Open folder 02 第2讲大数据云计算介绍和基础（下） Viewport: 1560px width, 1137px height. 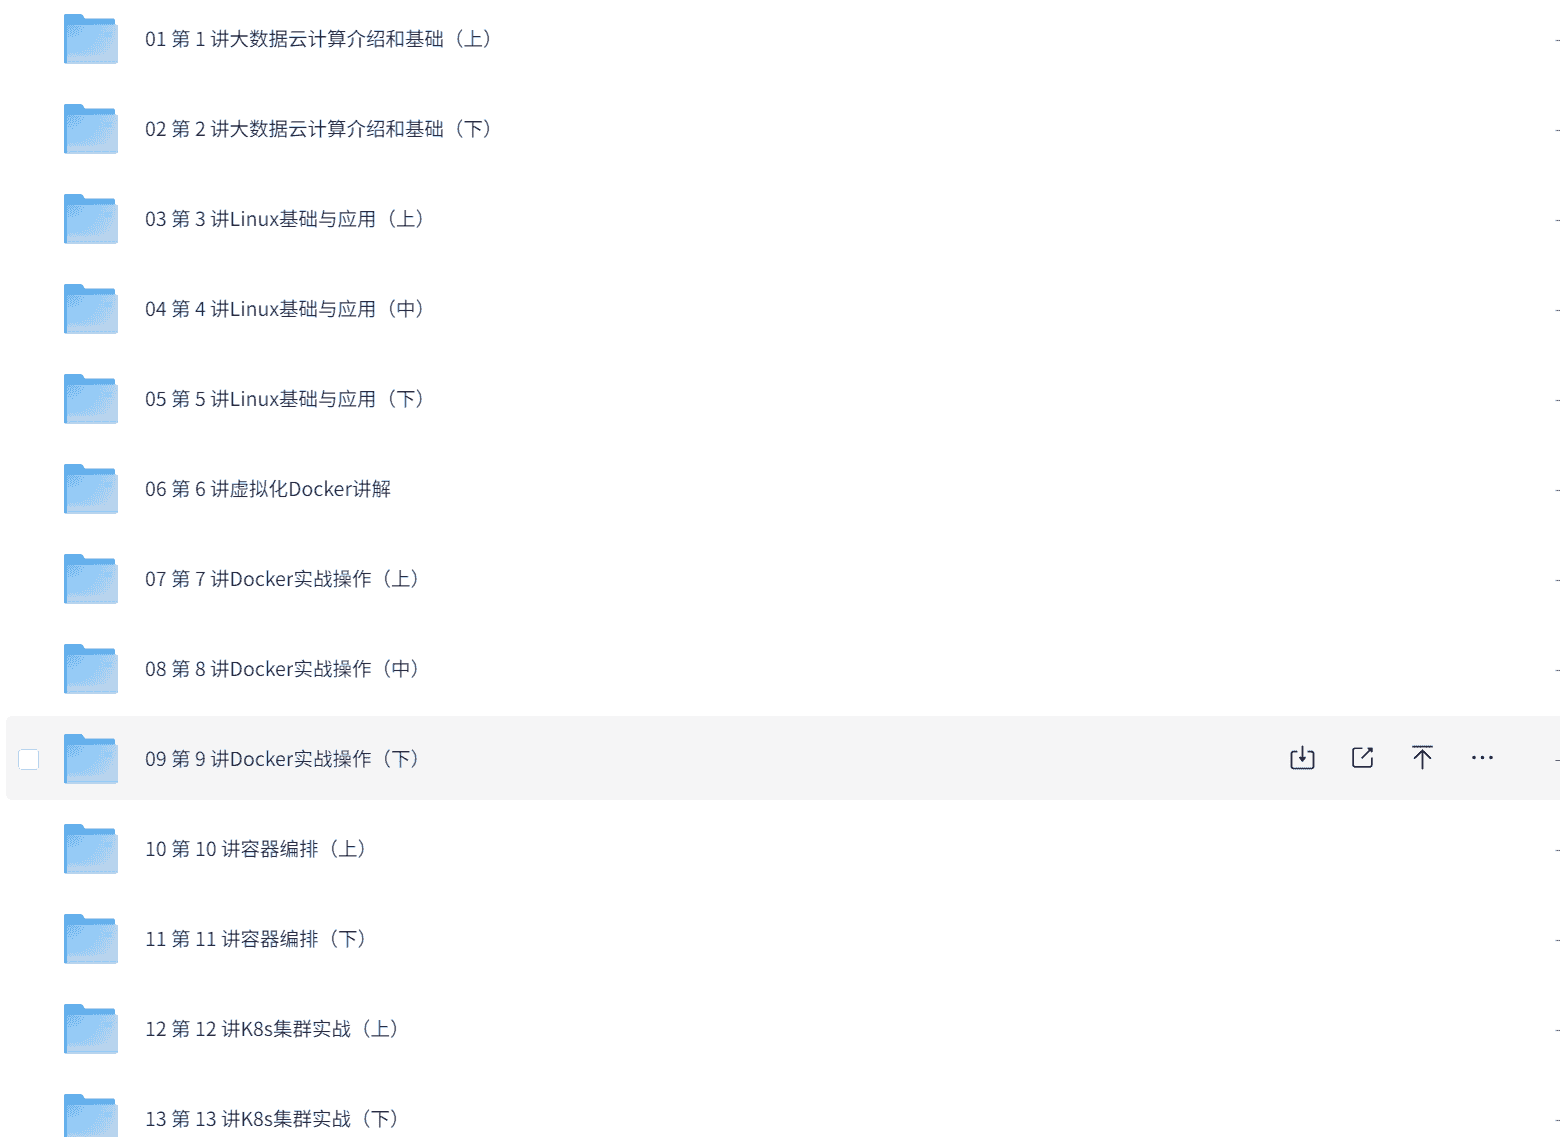pyautogui.click(x=319, y=129)
